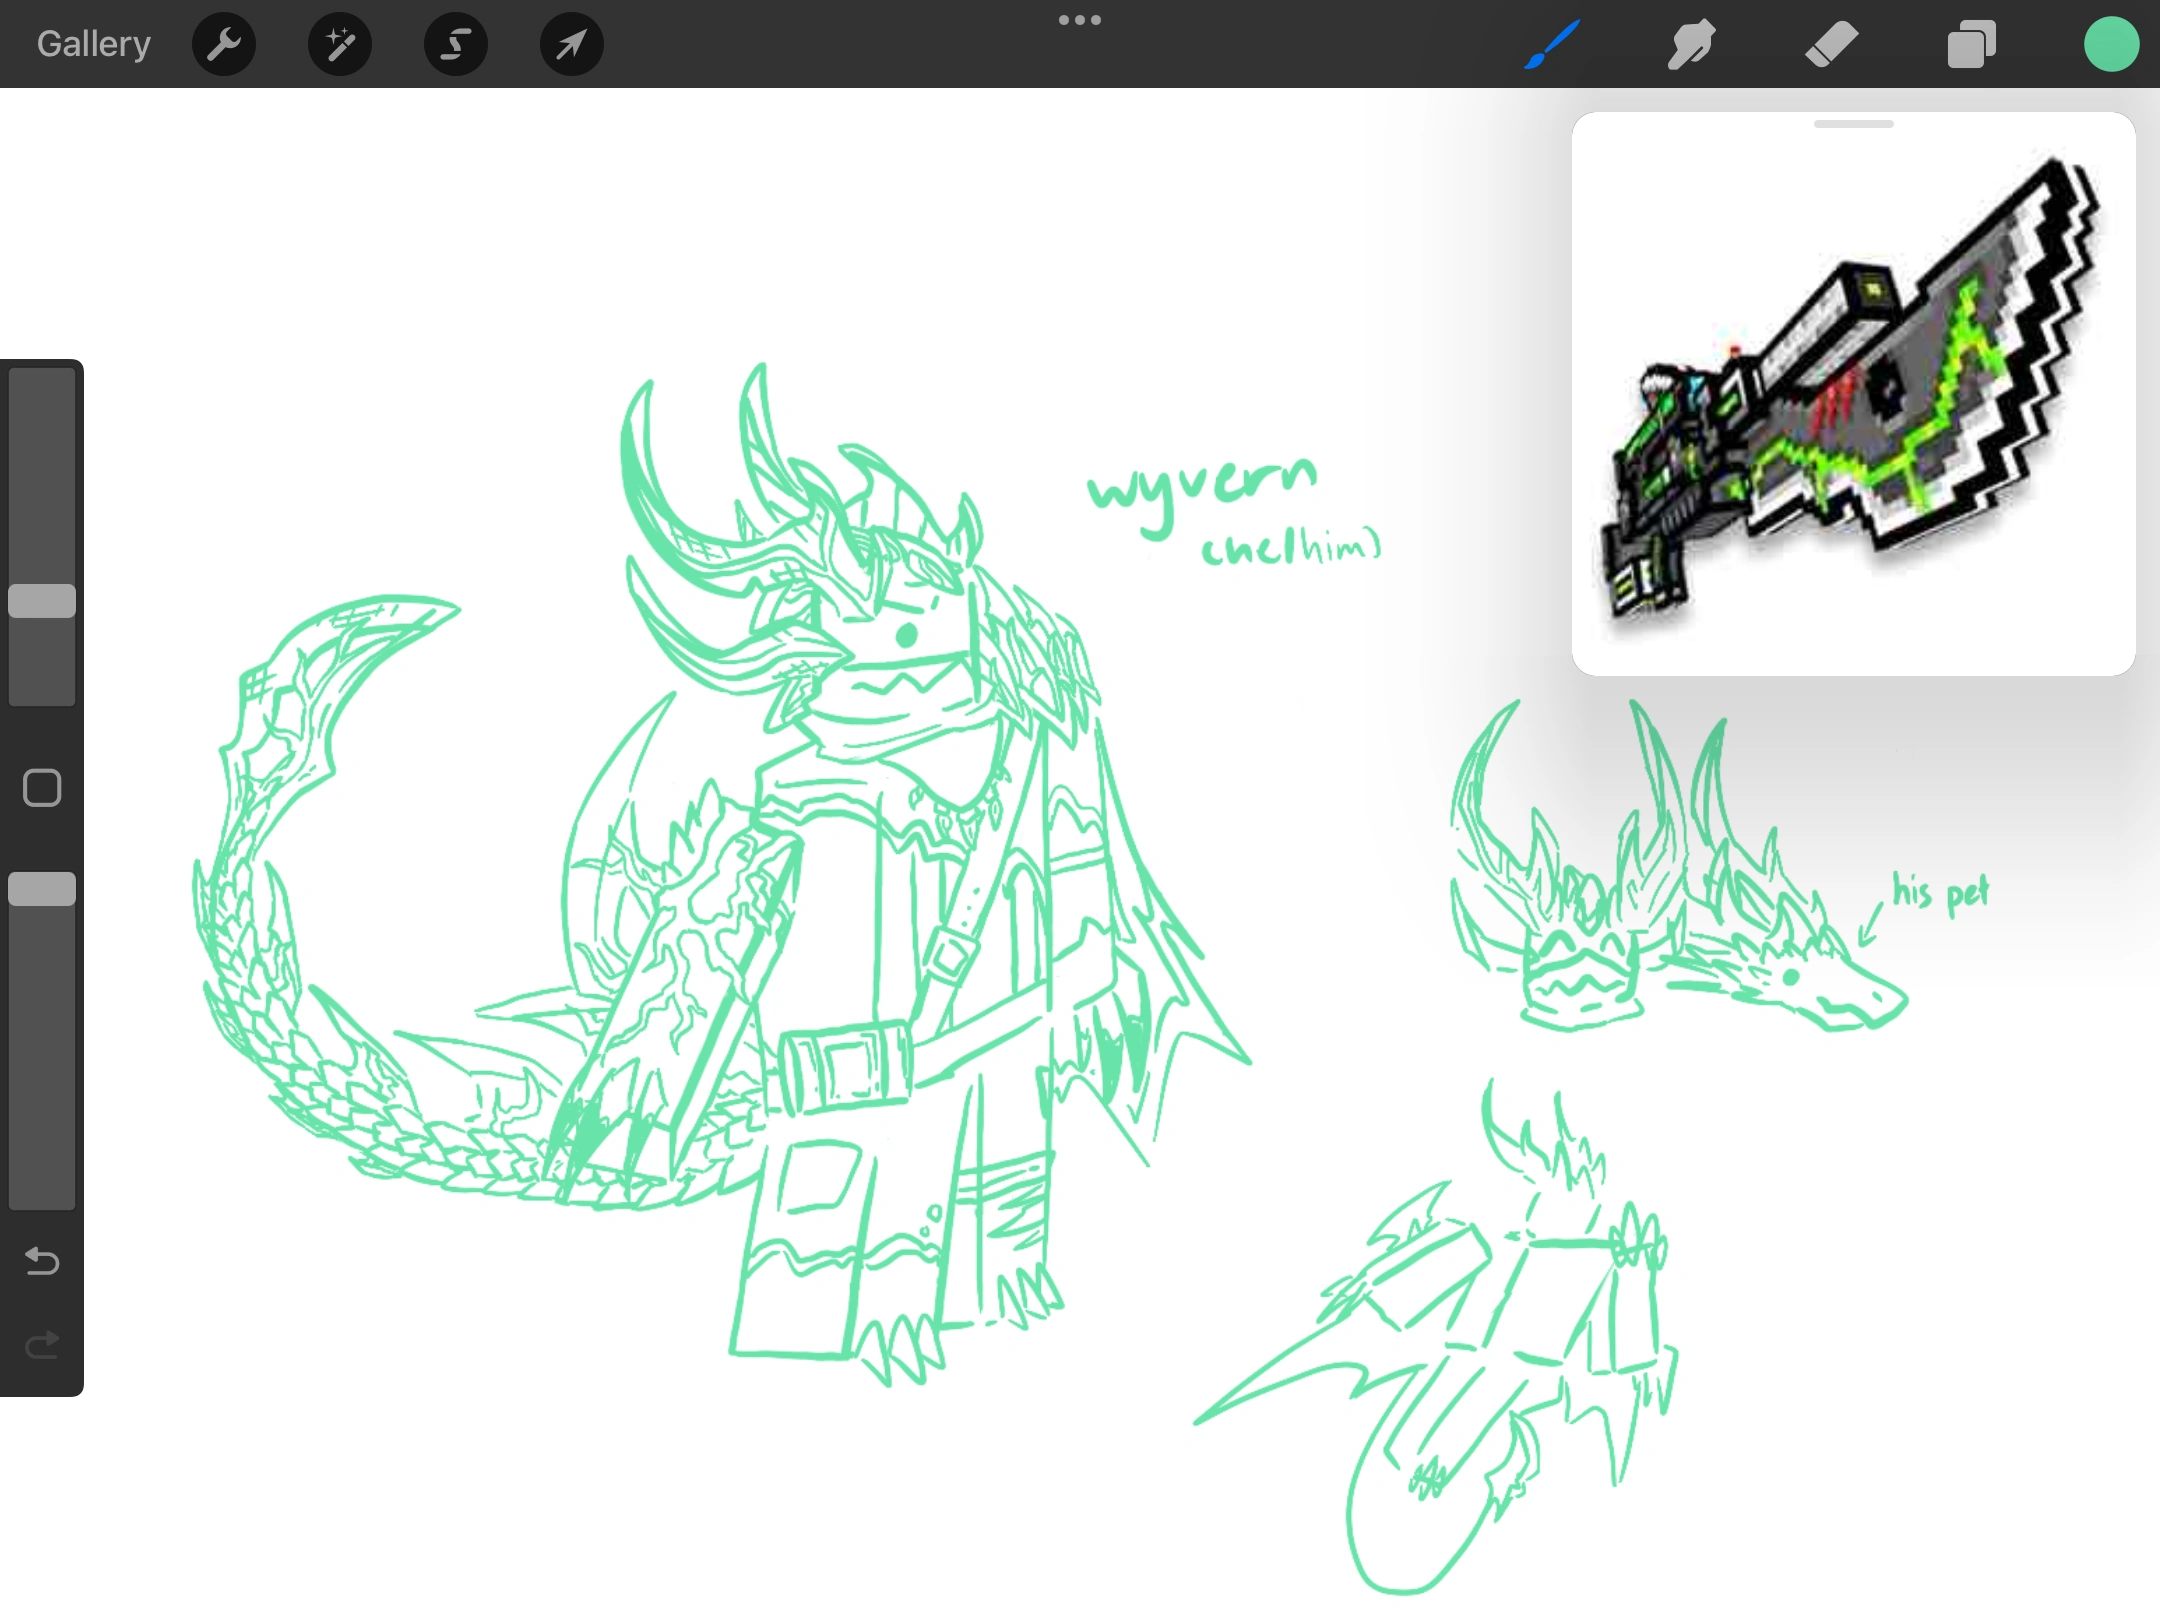Open the Actions menu (wrench icon)

(x=223, y=43)
